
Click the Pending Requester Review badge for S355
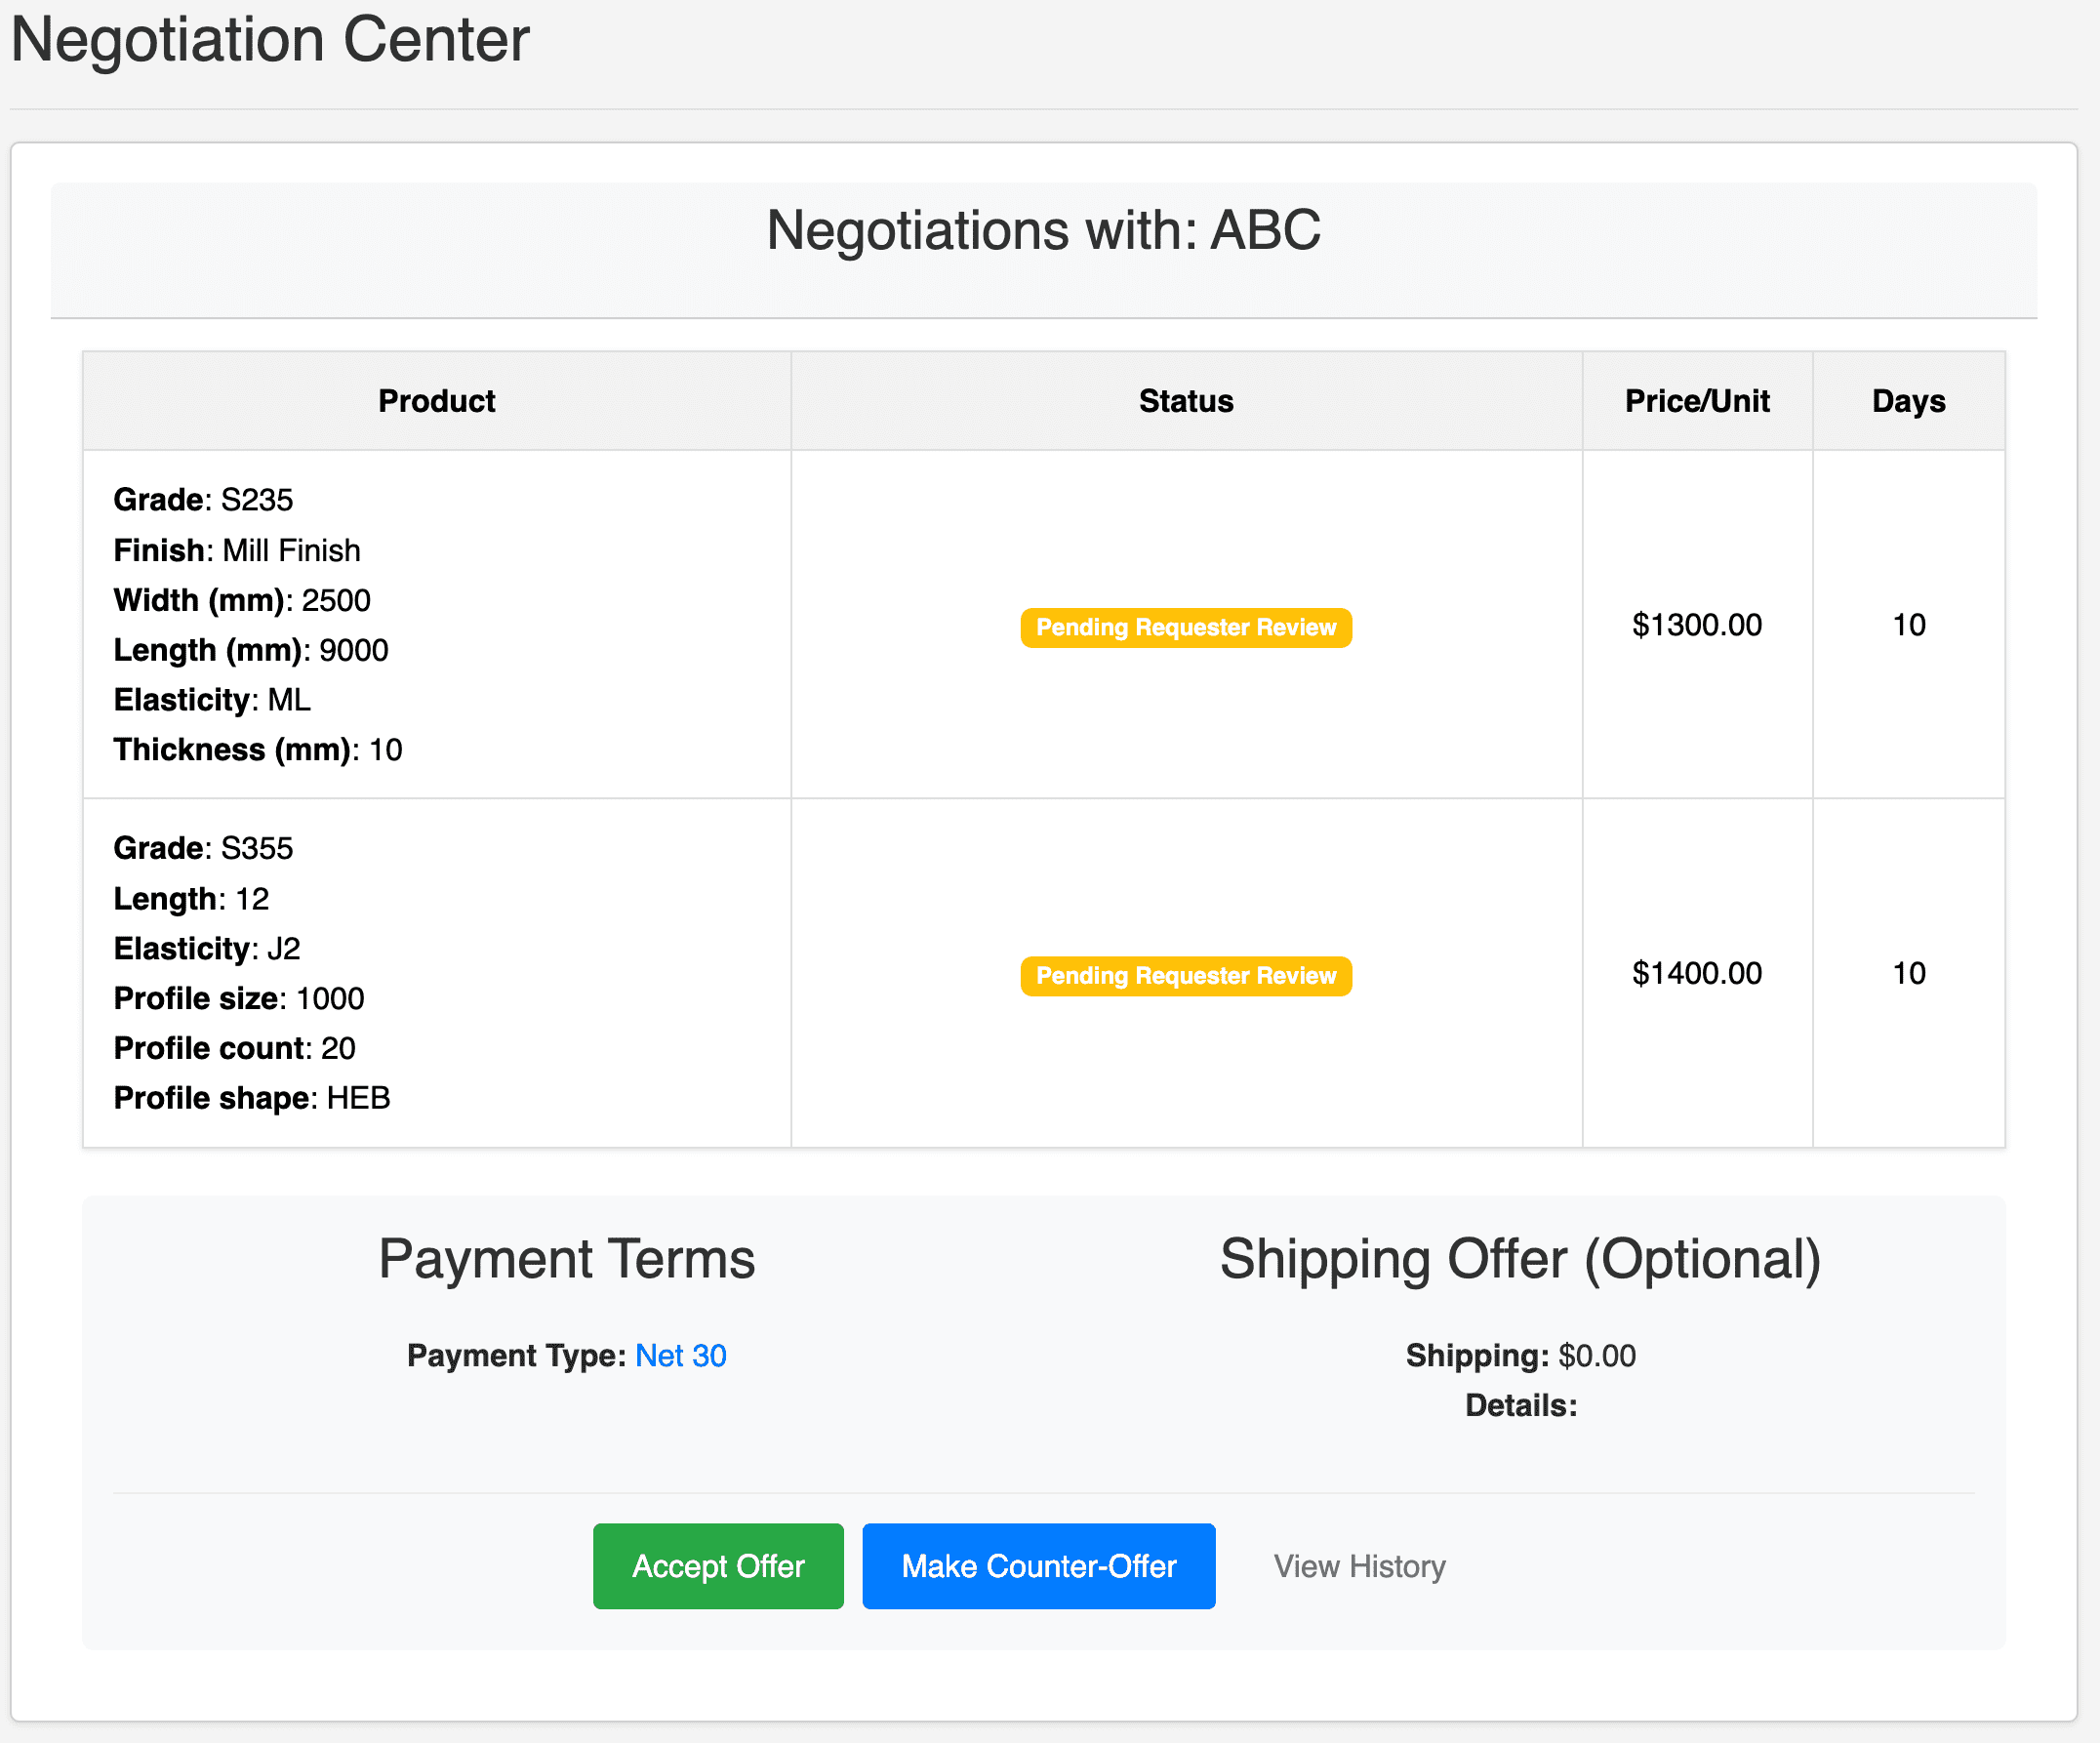coord(1185,975)
